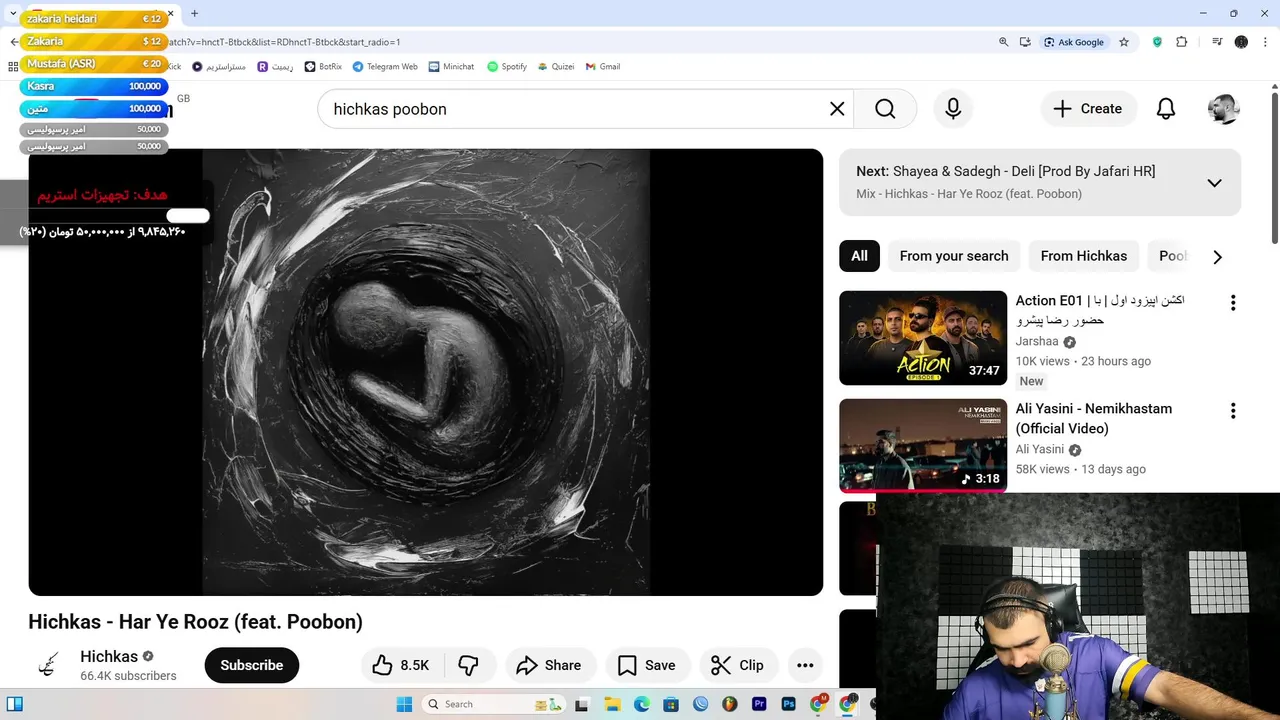Select the From Hichkas chip

pyautogui.click(x=1084, y=256)
